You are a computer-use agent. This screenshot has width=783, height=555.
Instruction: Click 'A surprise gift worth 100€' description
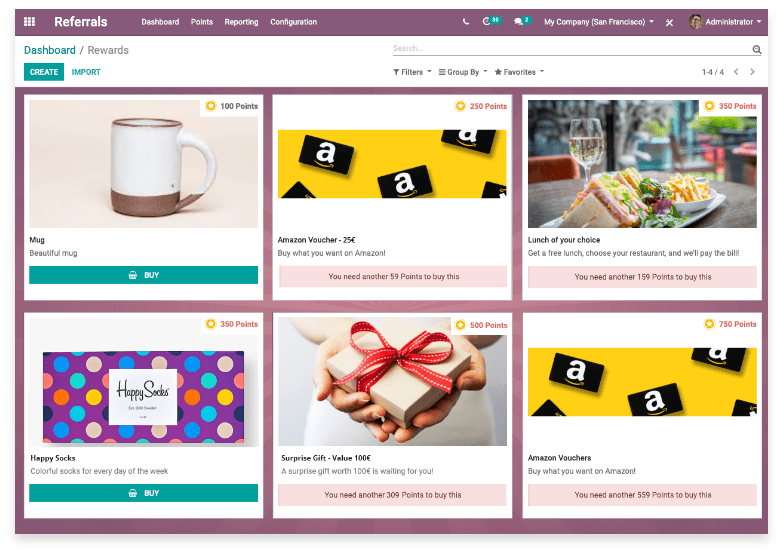tap(357, 471)
